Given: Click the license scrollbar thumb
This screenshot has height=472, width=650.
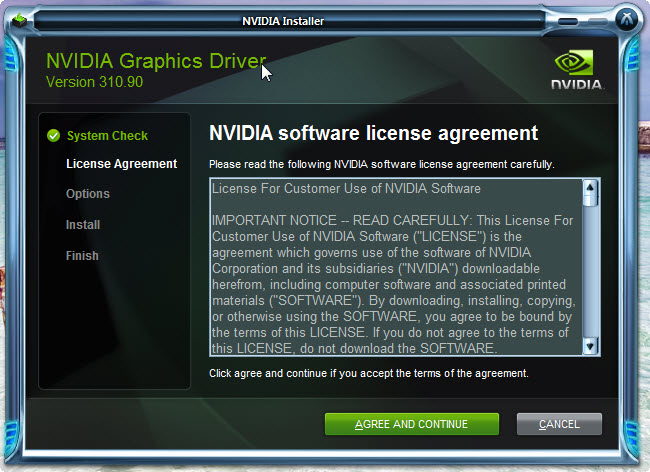Looking at the screenshot, I should [x=590, y=200].
